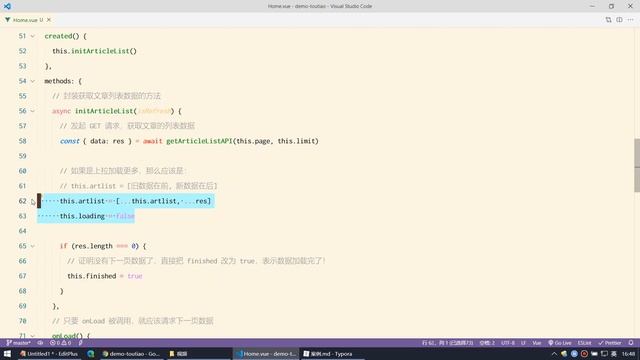Click the UTF-8 encoding selector
Viewport: 640px width, 360px height.
(x=508, y=343)
